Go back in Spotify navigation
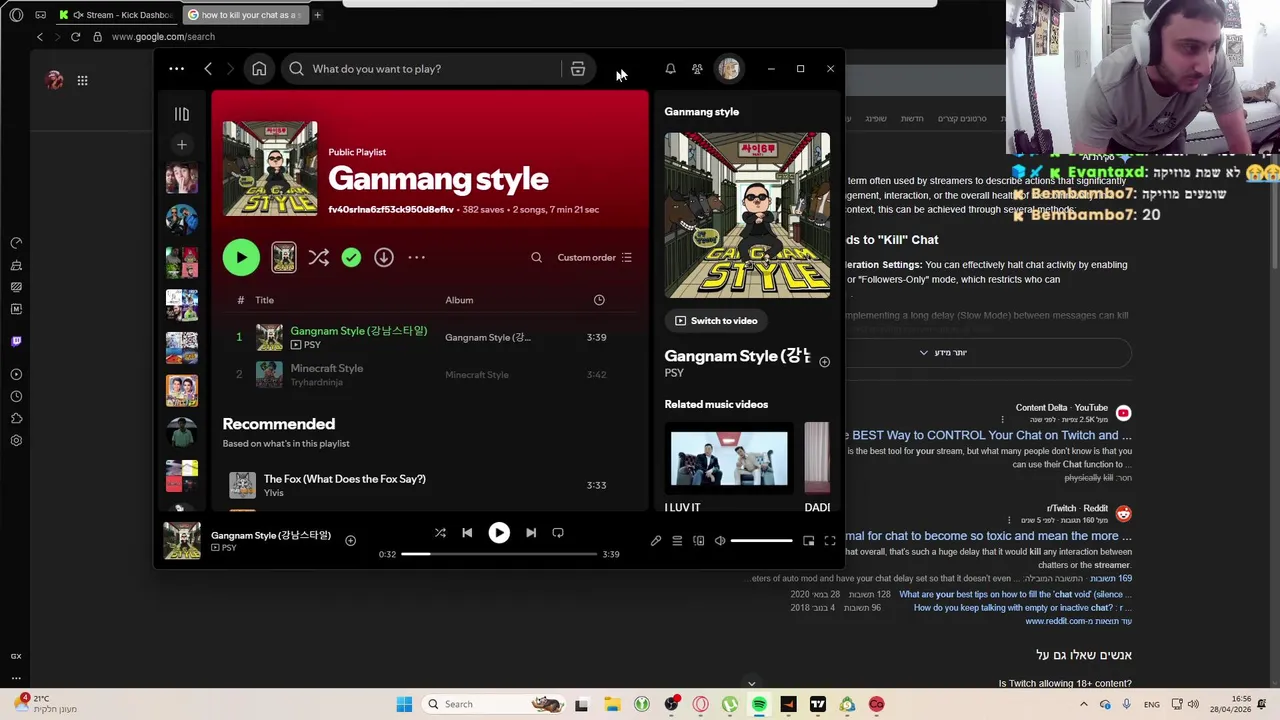 [x=208, y=69]
